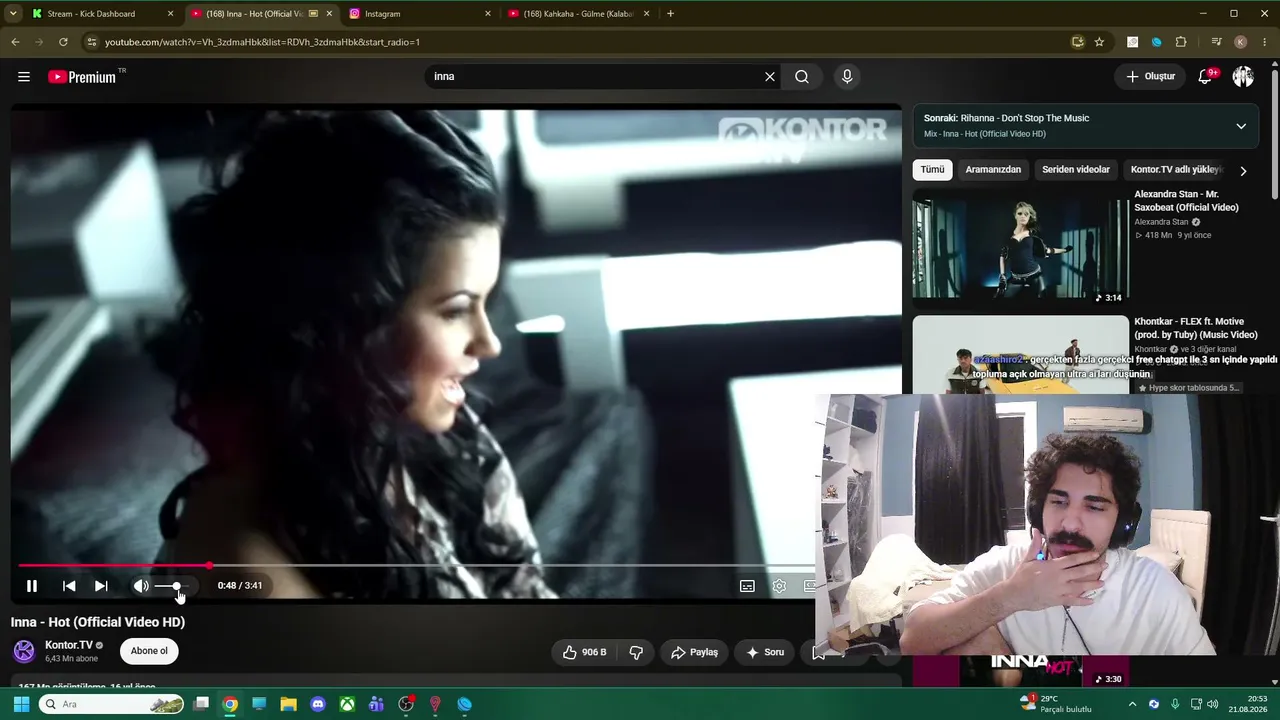Click the volume slider in the player

pyautogui.click(x=171, y=586)
